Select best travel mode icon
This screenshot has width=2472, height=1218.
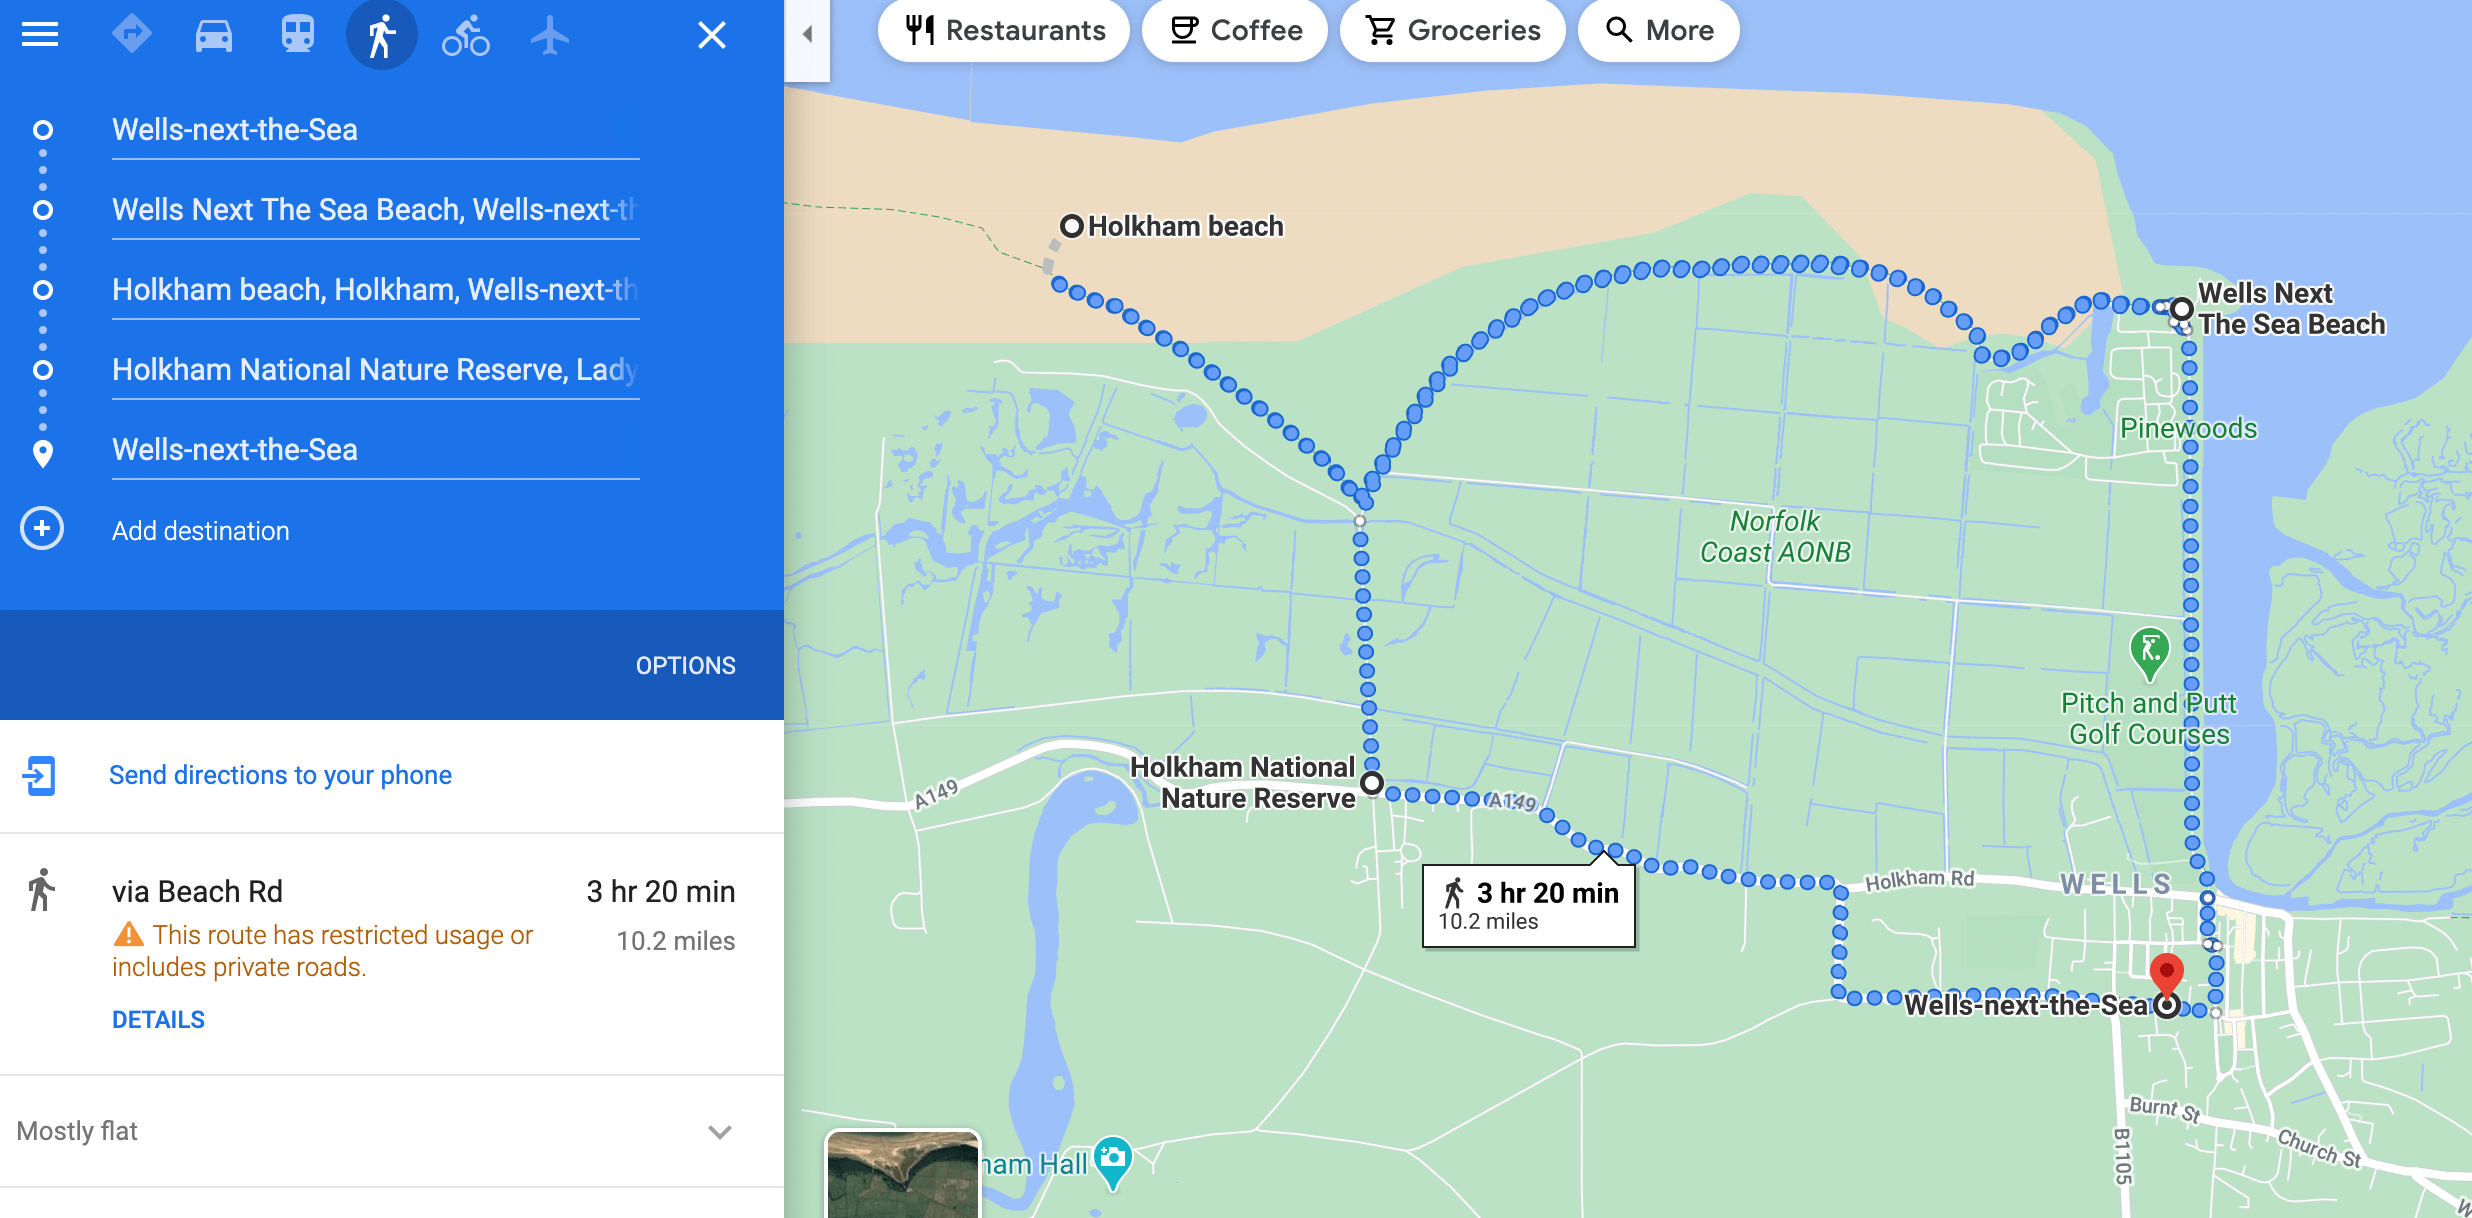(x=131, y=35)
